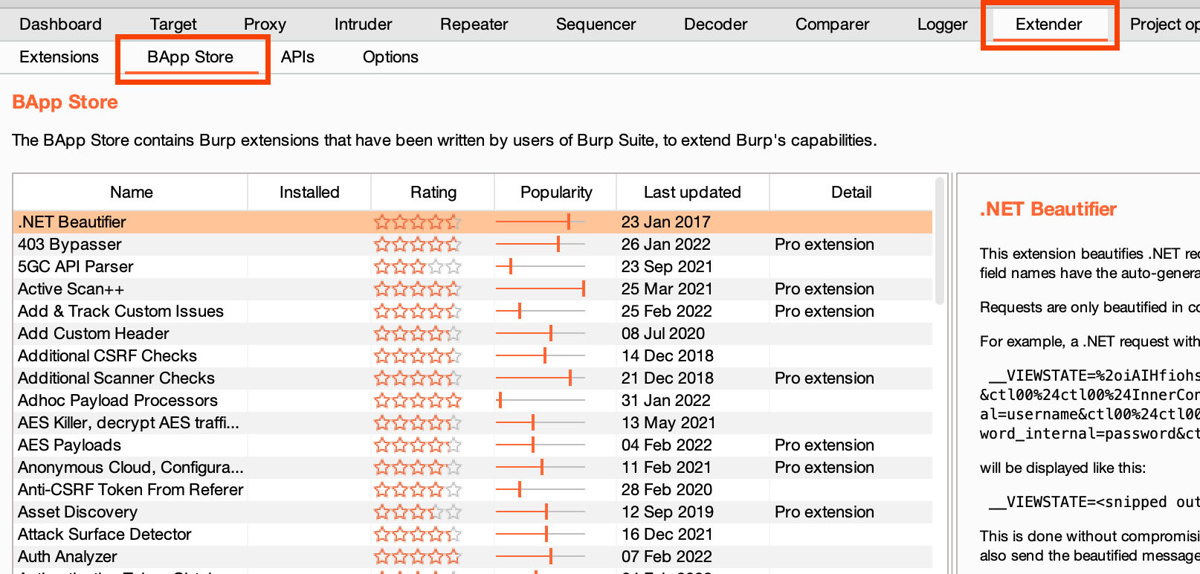Click star rating of .NET Beautifier
Image resolution: width=1200 pixels, height=574 pixels.
coord(418,222)
